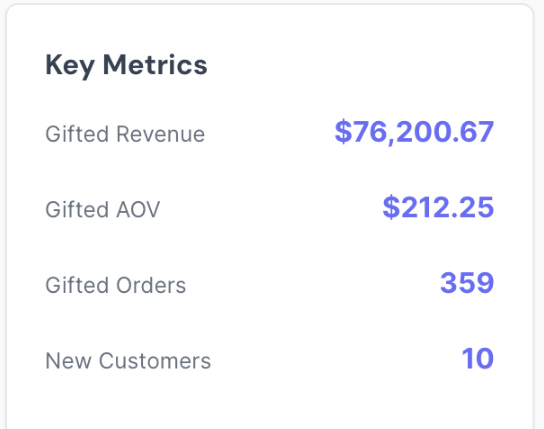Click the word Key in the card title
Screen dimensions: 544x429
coord(70,66)
